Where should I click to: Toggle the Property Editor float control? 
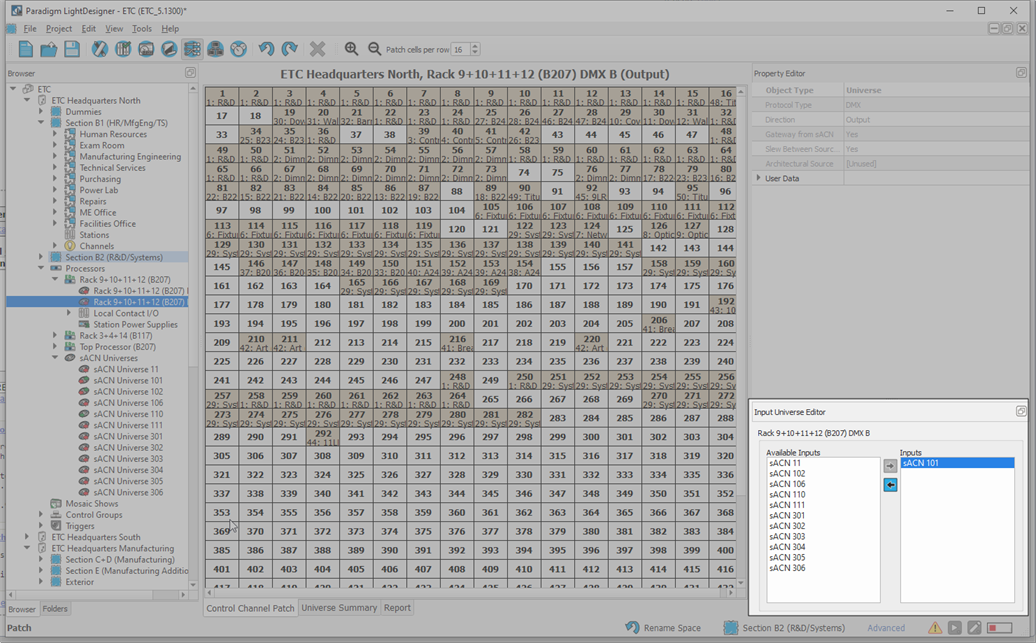click(x=1021, y=73)
